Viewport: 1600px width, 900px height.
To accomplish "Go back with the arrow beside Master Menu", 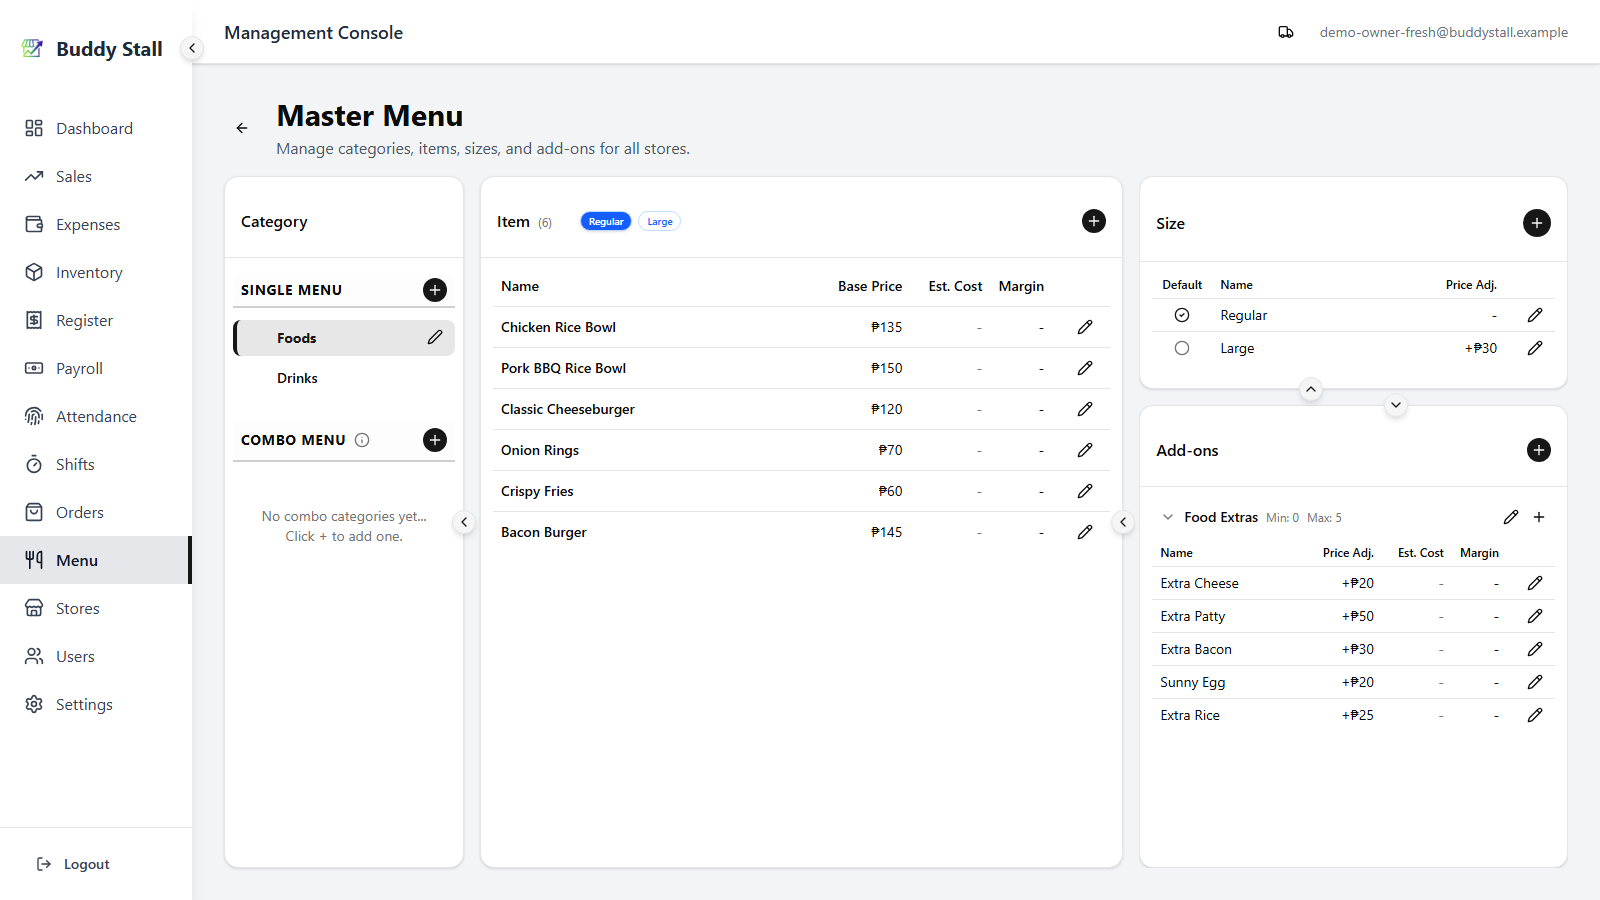I will click(x=241, y=128).
